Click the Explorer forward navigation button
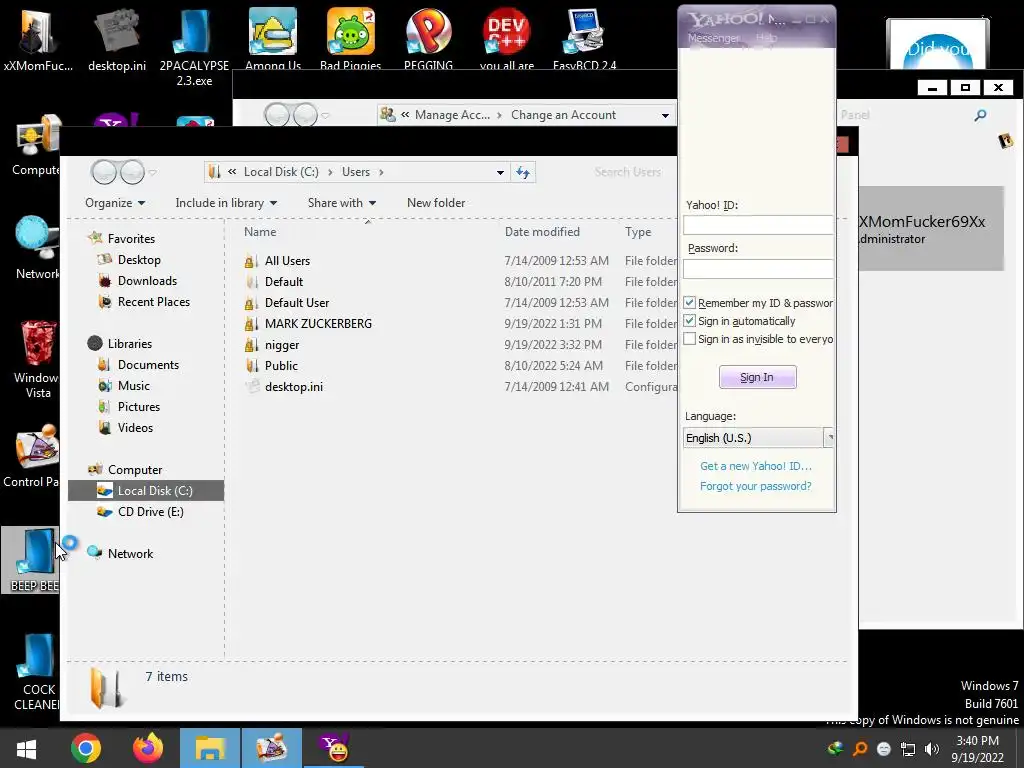 133,172
